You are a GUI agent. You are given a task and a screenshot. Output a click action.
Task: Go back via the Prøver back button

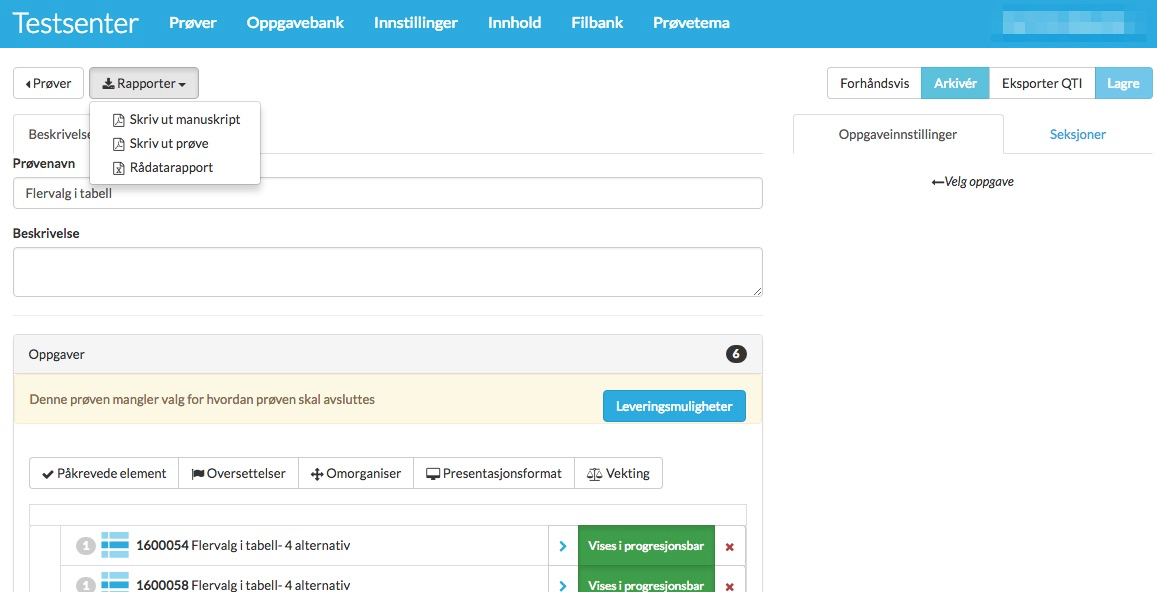tap(49, 83)
